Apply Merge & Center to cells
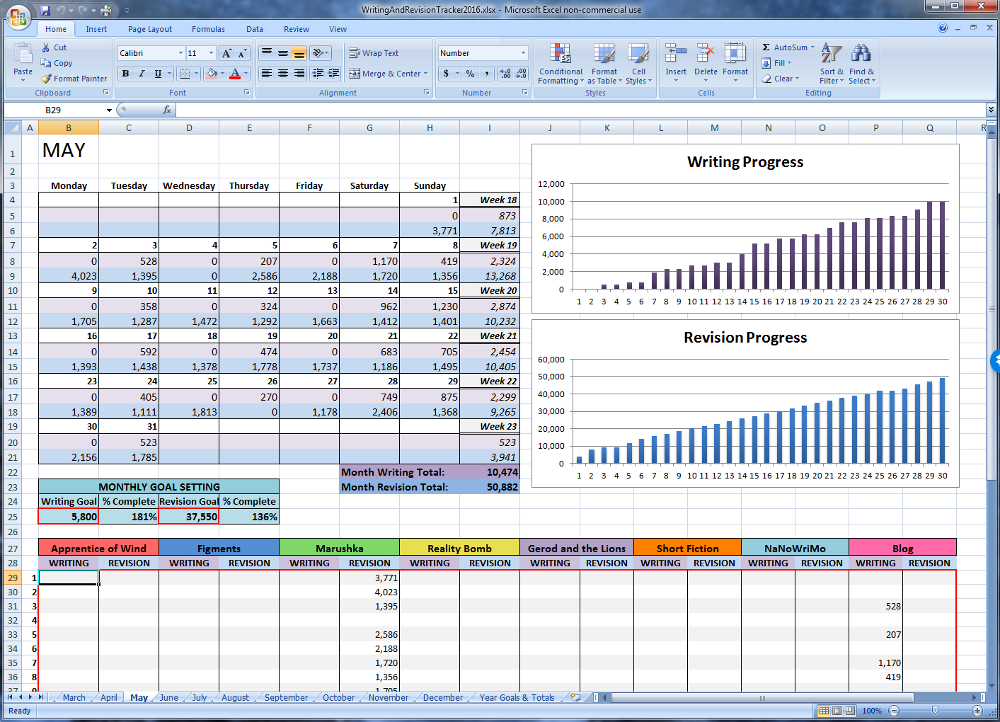 (x=385, y=73)
